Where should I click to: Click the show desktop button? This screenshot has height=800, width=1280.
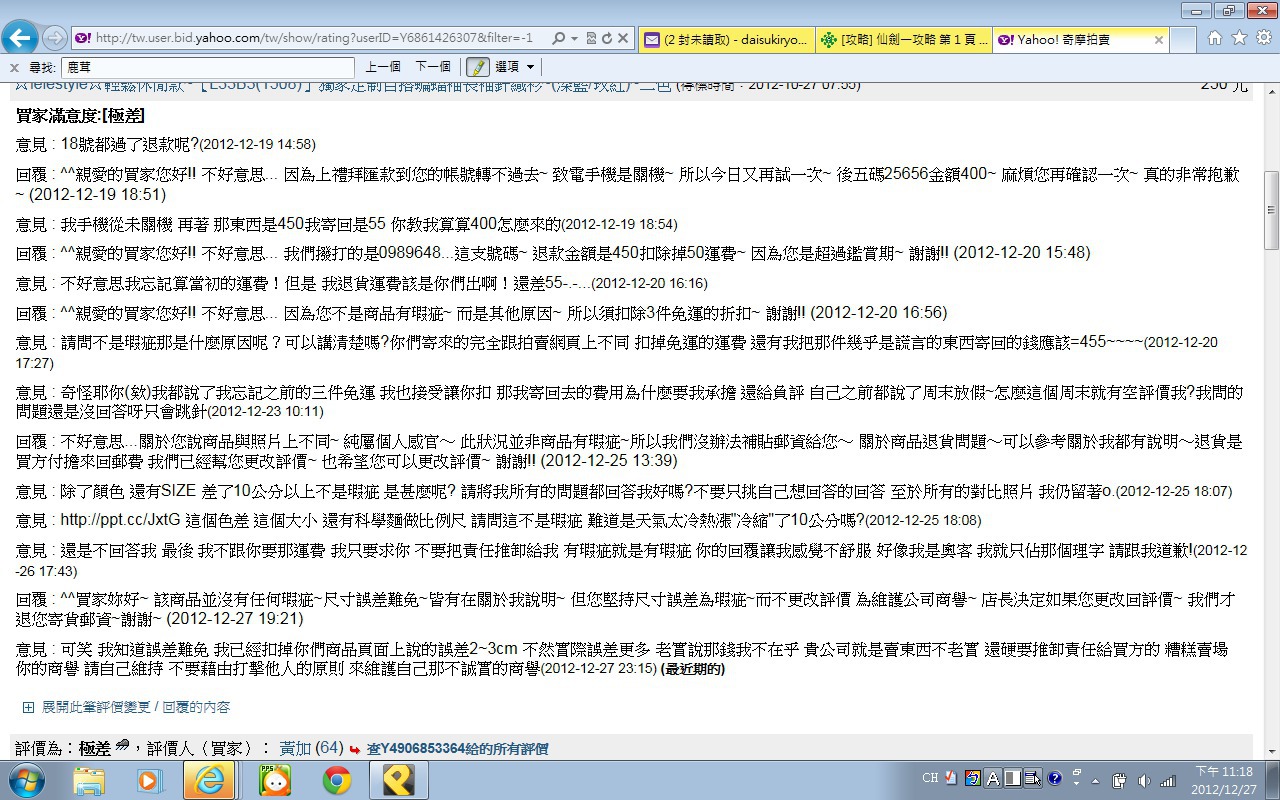[1272, 780]
